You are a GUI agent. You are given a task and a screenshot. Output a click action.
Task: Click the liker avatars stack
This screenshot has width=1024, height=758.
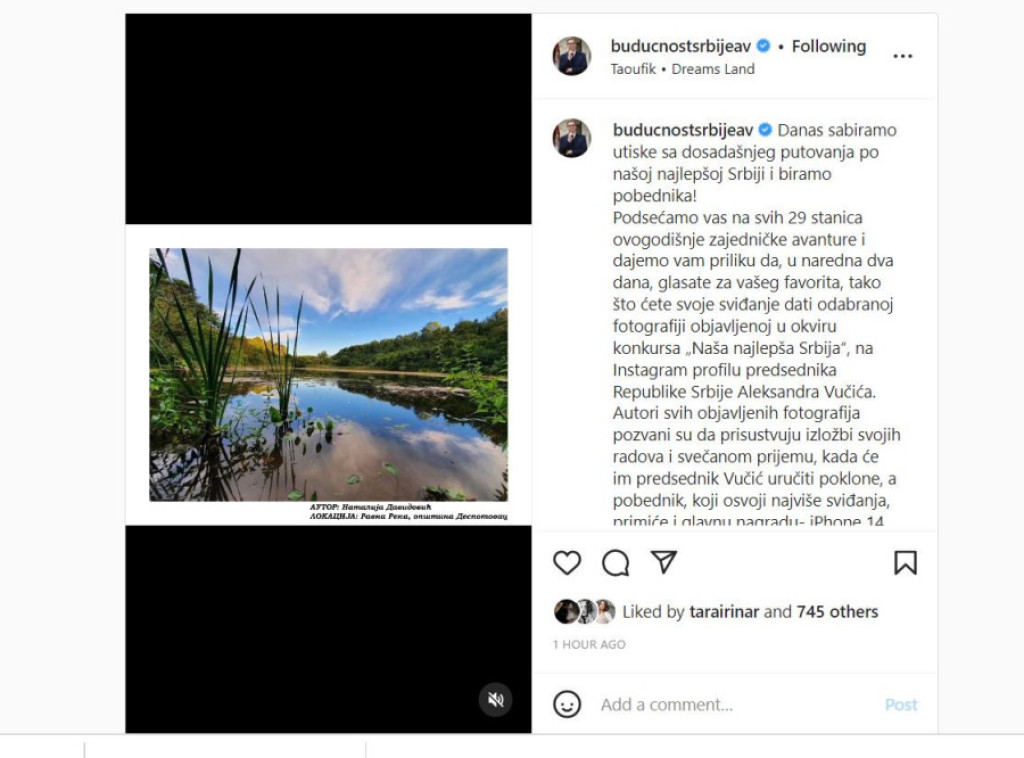pyautogui.click(x=583, y=611)
